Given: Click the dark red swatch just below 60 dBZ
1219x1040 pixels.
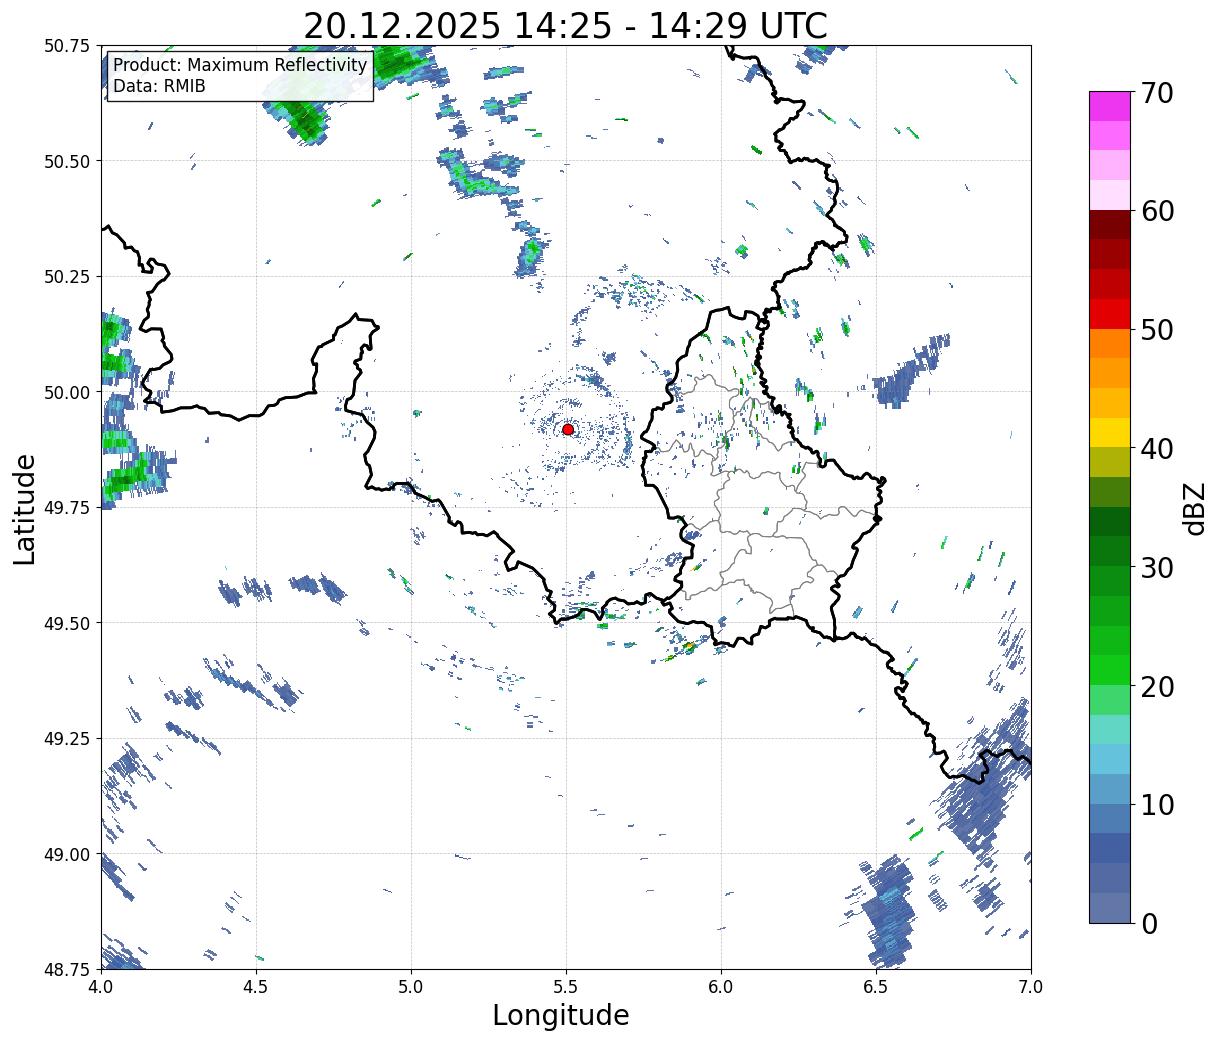Looking at the screenshot, I should [1110, 225].
